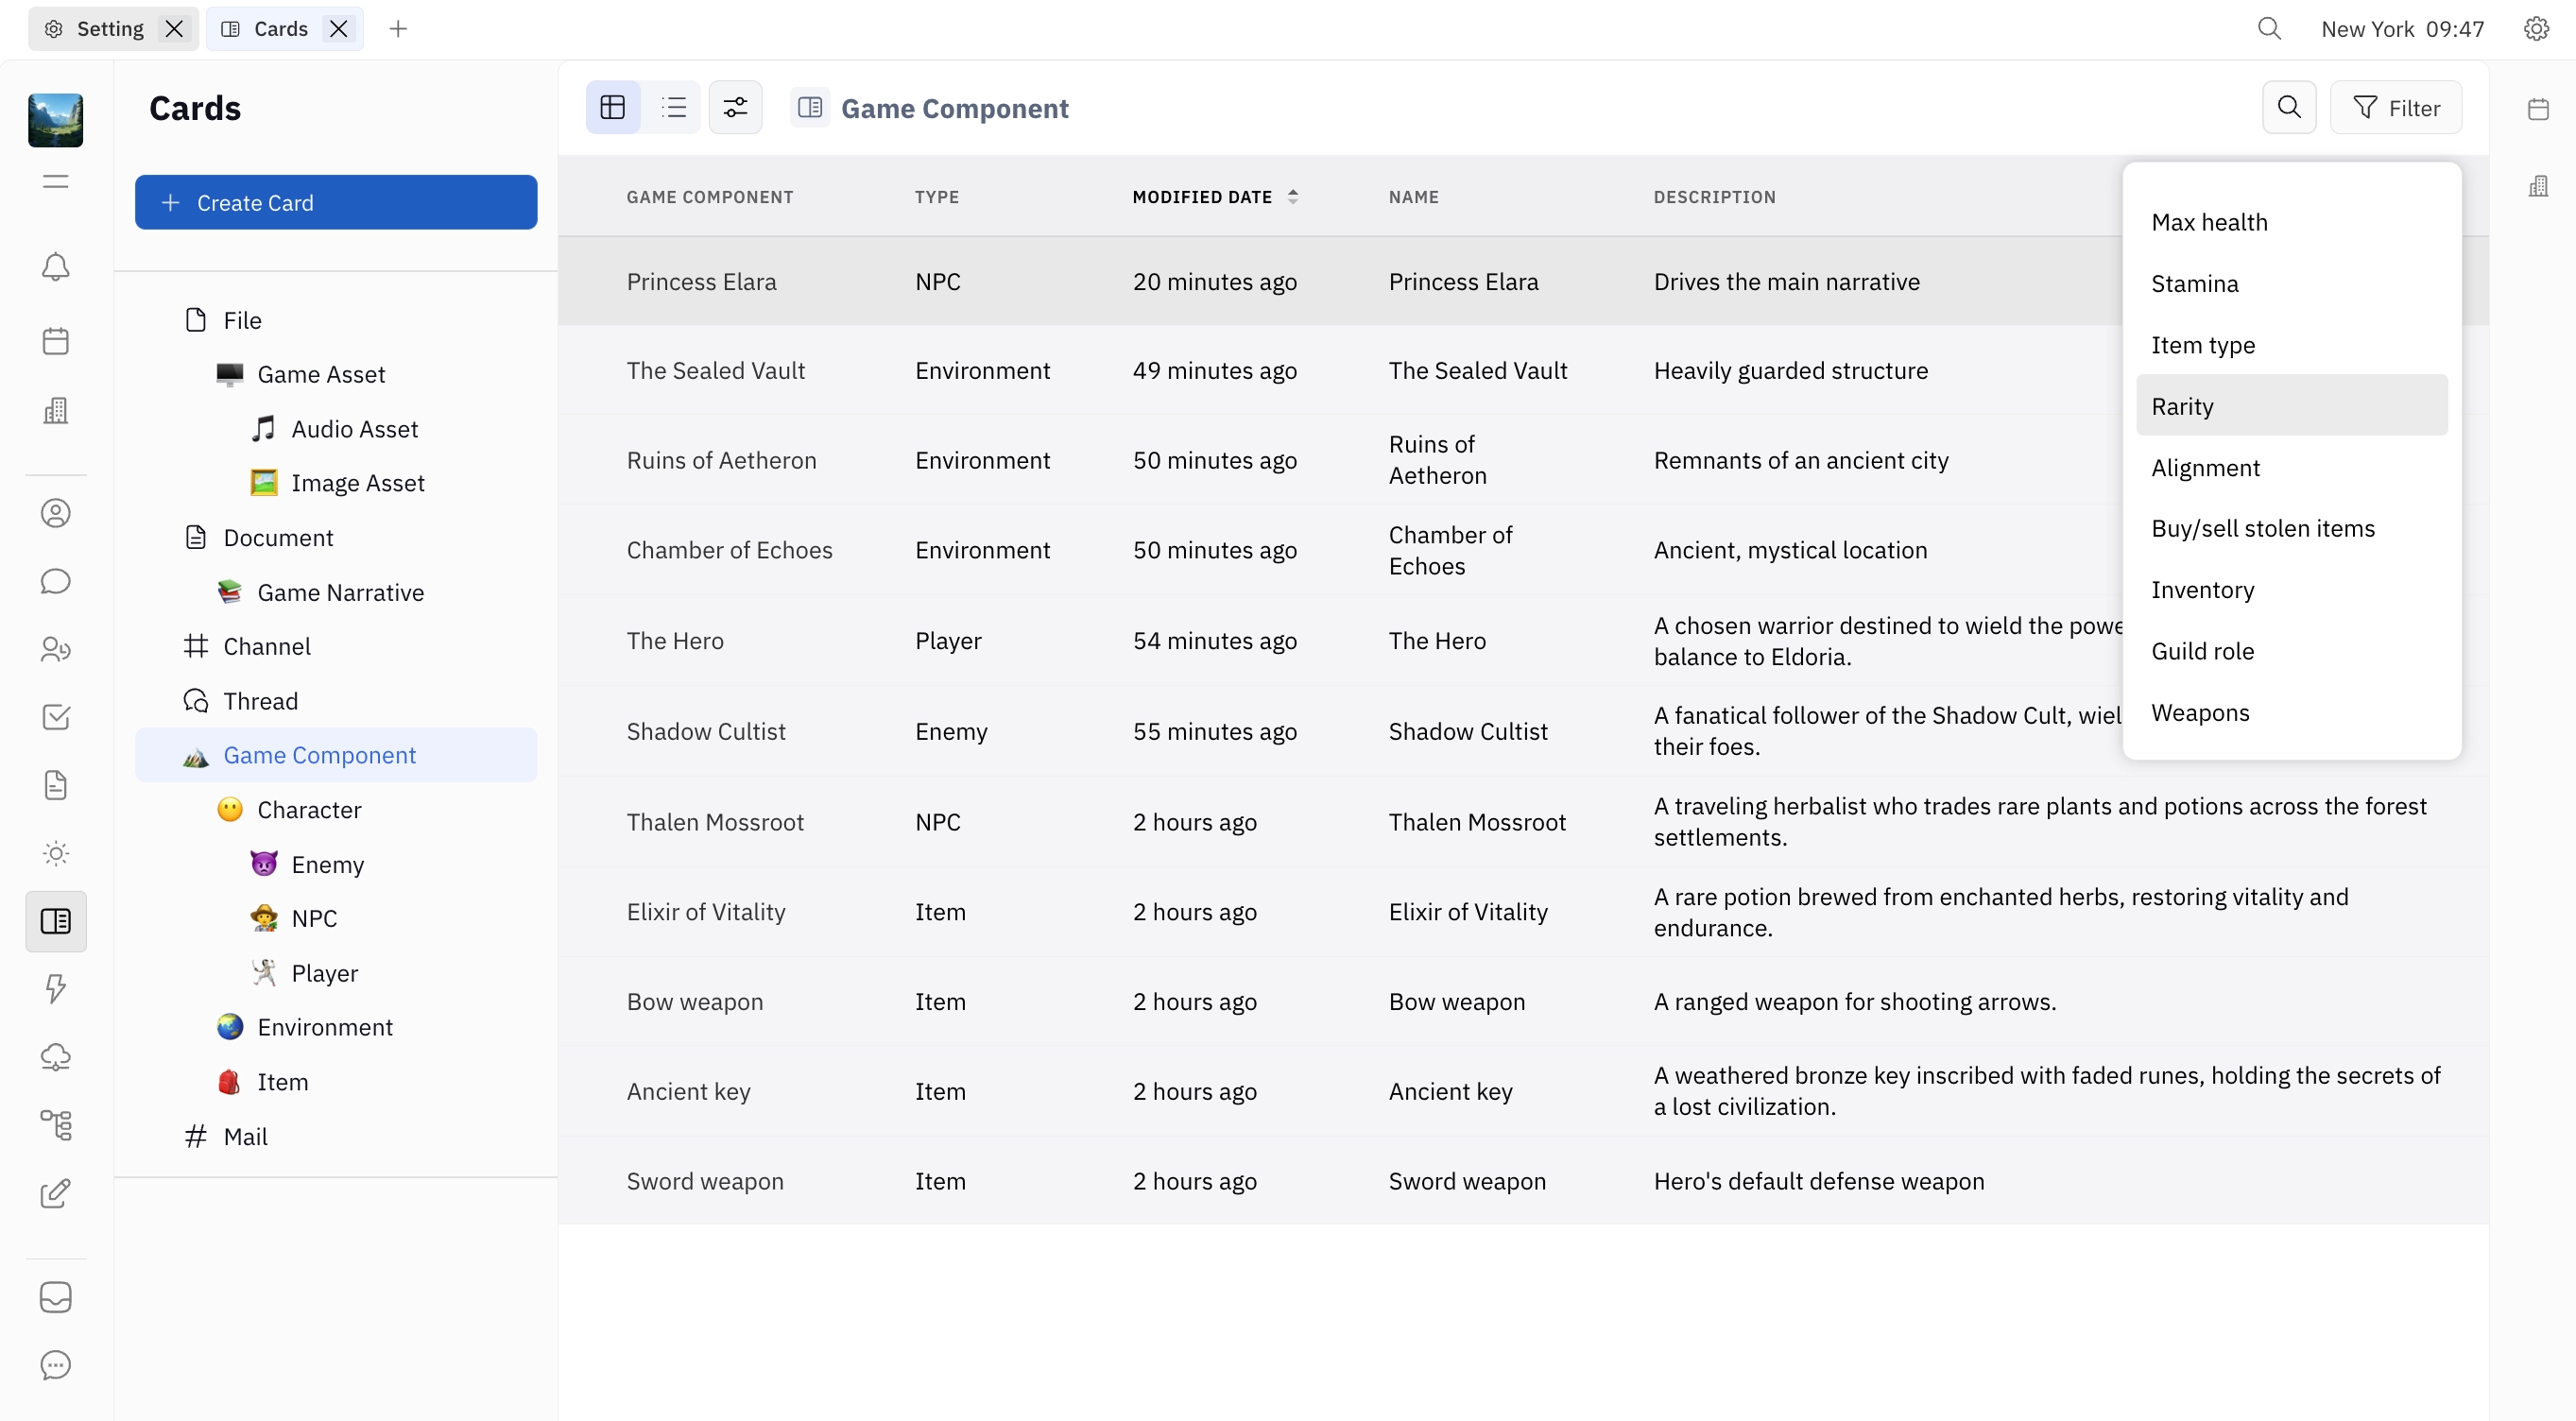Switch to list view of cards

pos(675,107)
